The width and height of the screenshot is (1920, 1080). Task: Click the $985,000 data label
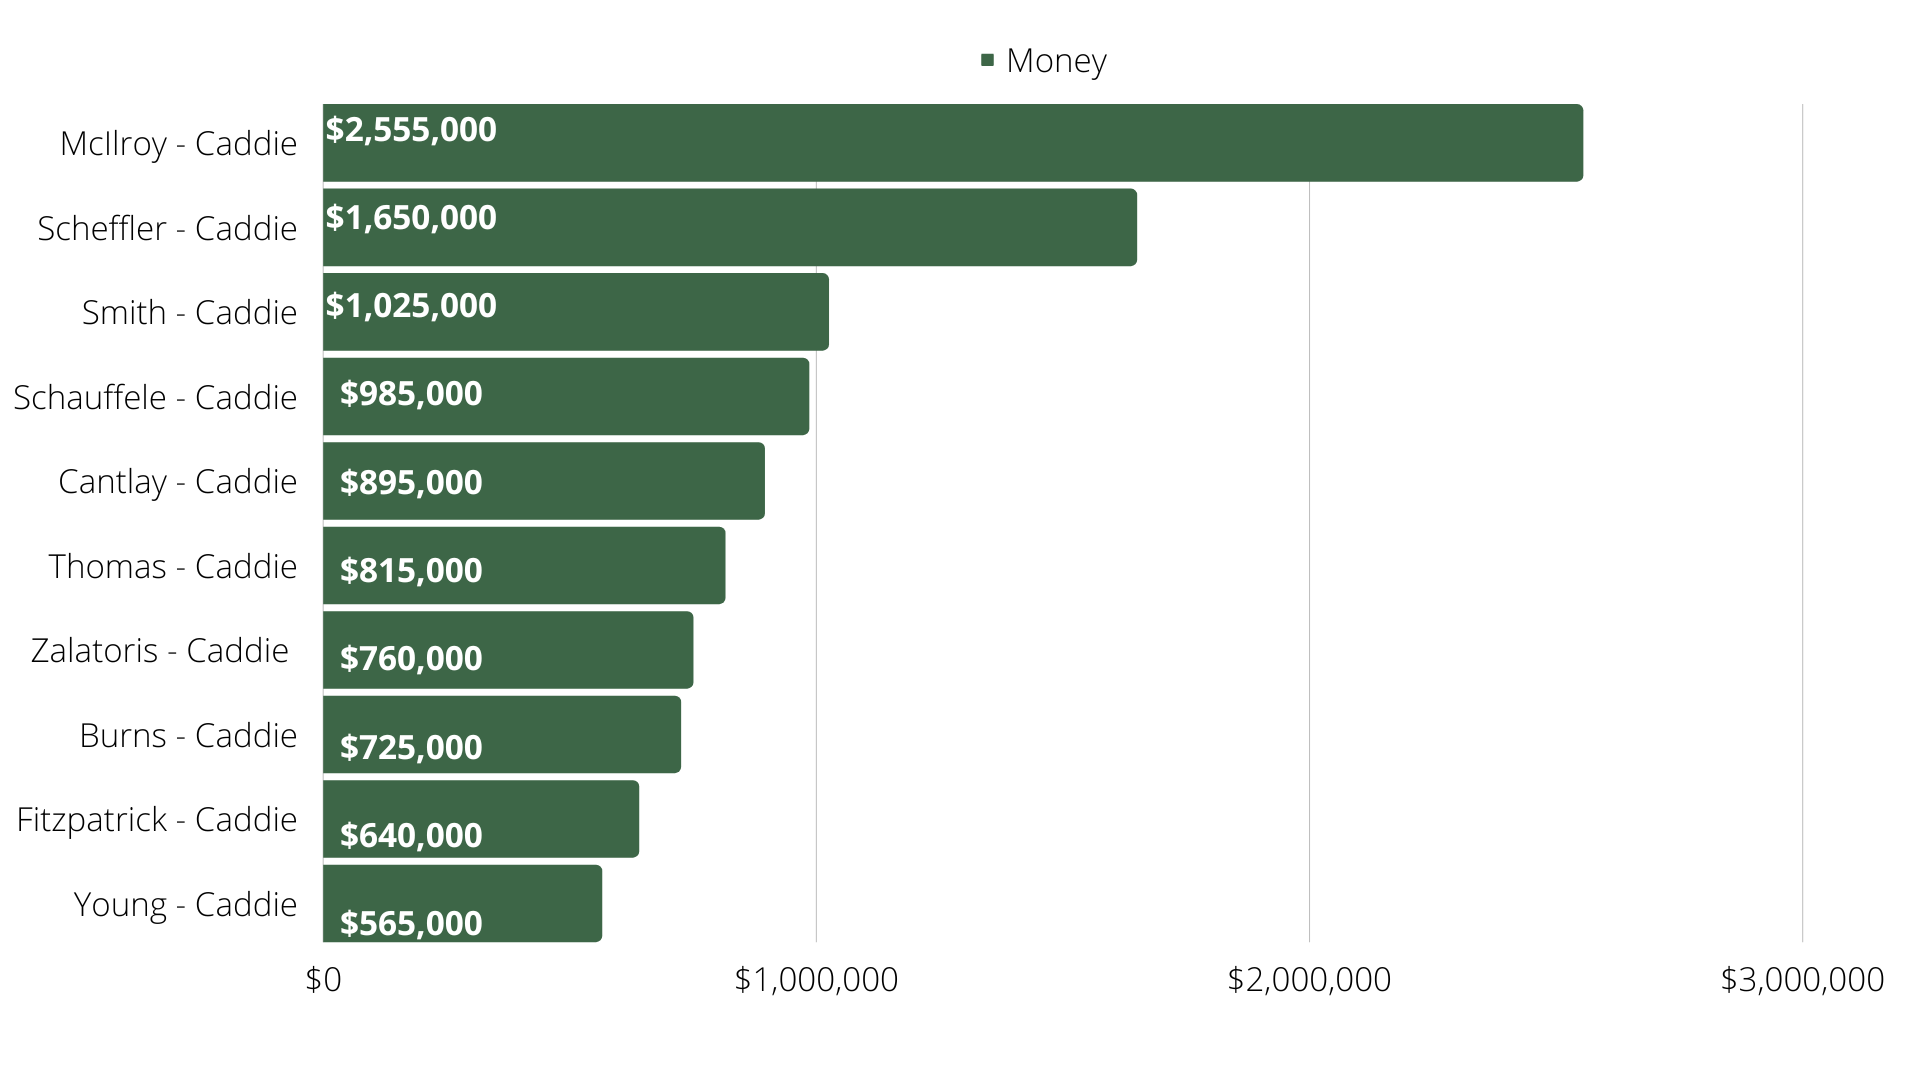point(411,394)
